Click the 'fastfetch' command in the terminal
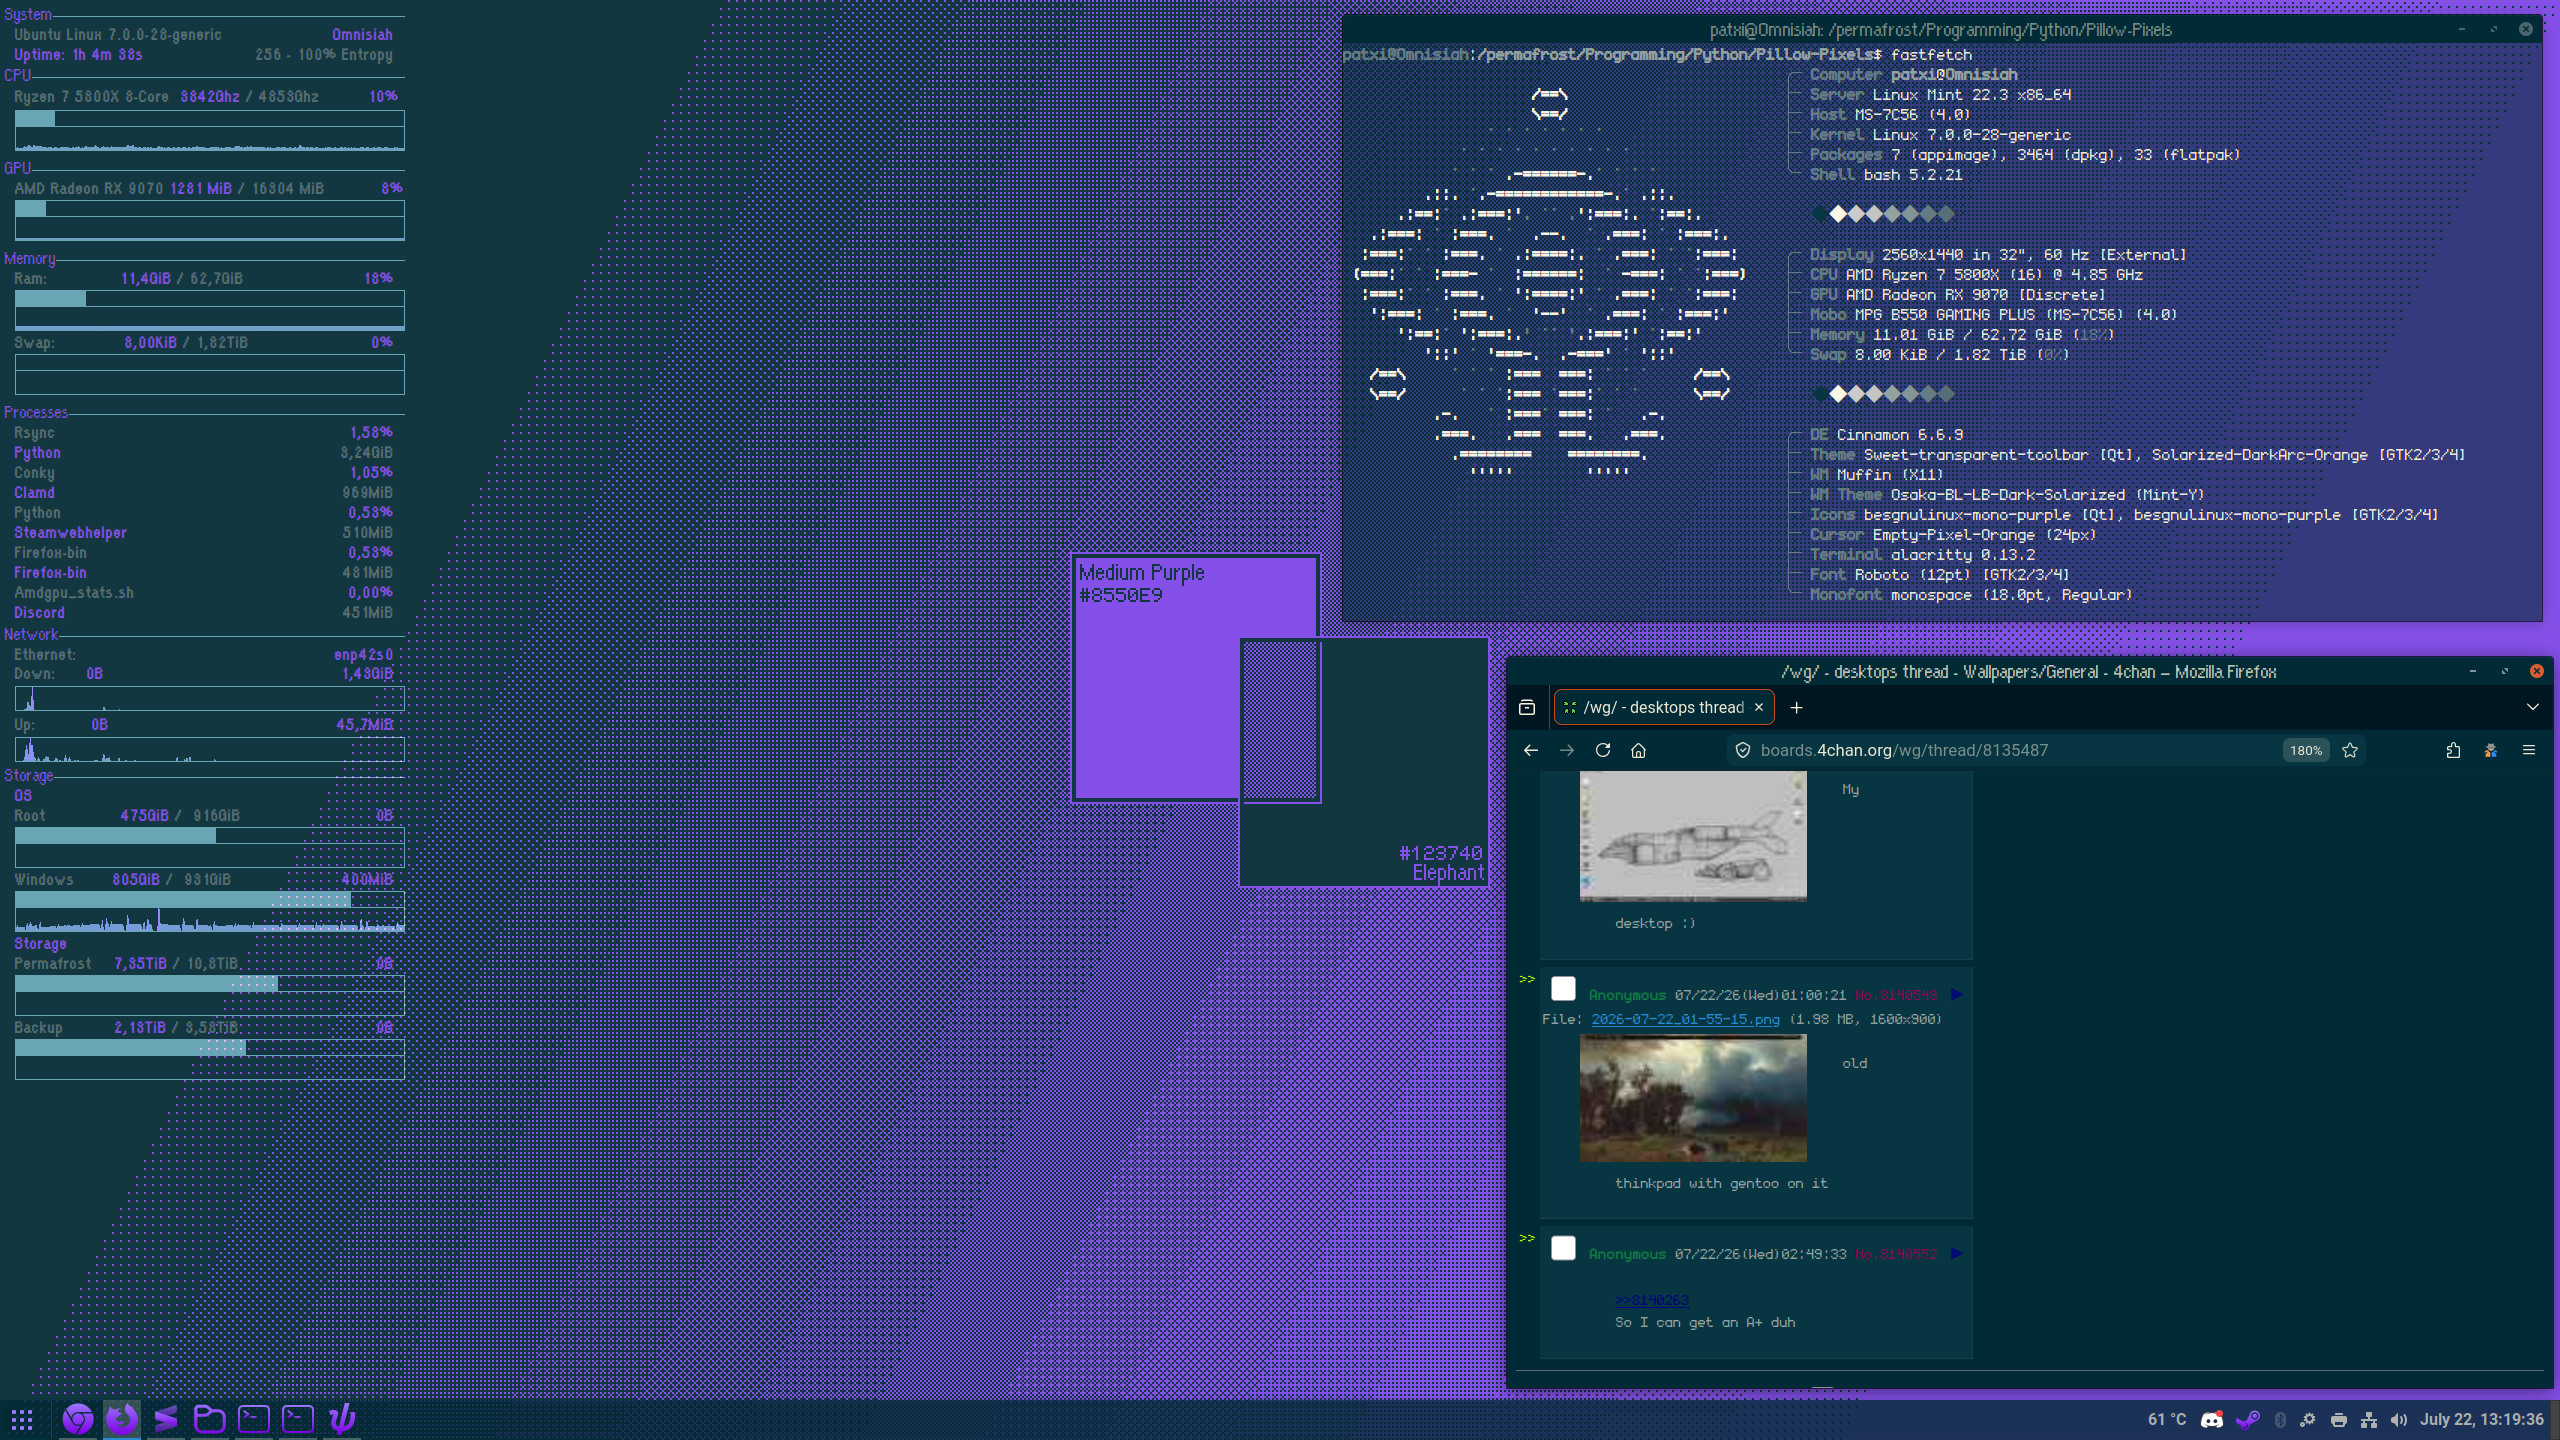This screenshot has height=1440, width=2560. 1931,55
